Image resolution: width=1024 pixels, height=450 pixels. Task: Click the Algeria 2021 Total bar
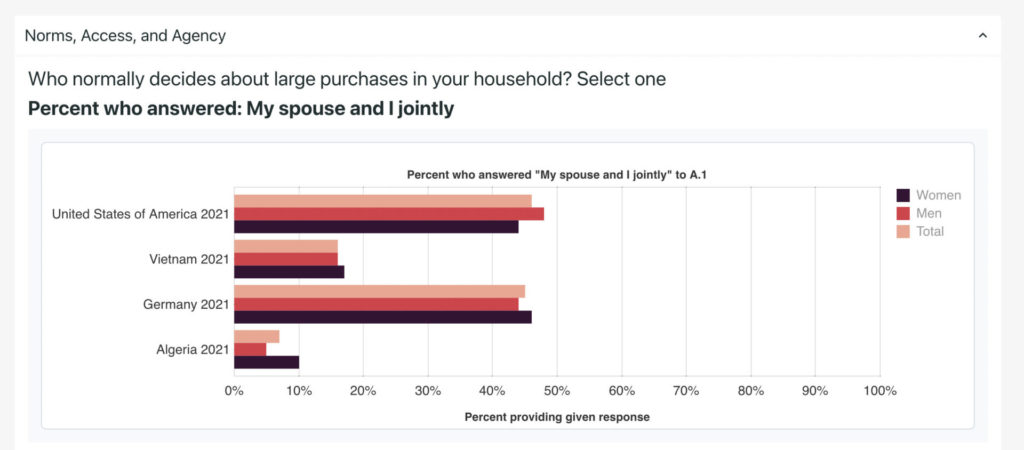(256, 337)
